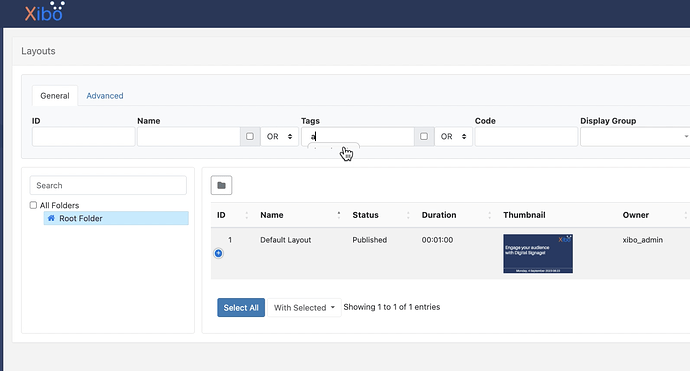Click the Xibo logo

[44, 12]
